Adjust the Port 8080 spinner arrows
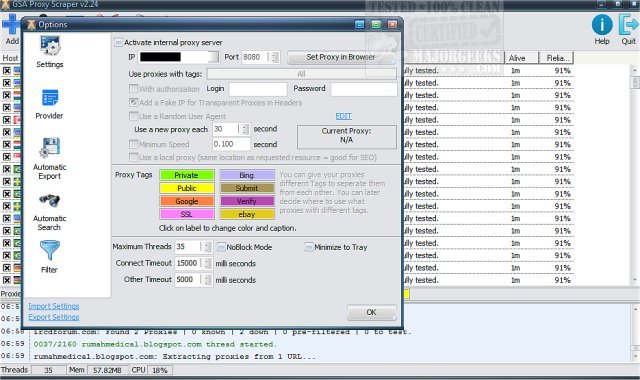640x380 pixels. pos(275,57)
